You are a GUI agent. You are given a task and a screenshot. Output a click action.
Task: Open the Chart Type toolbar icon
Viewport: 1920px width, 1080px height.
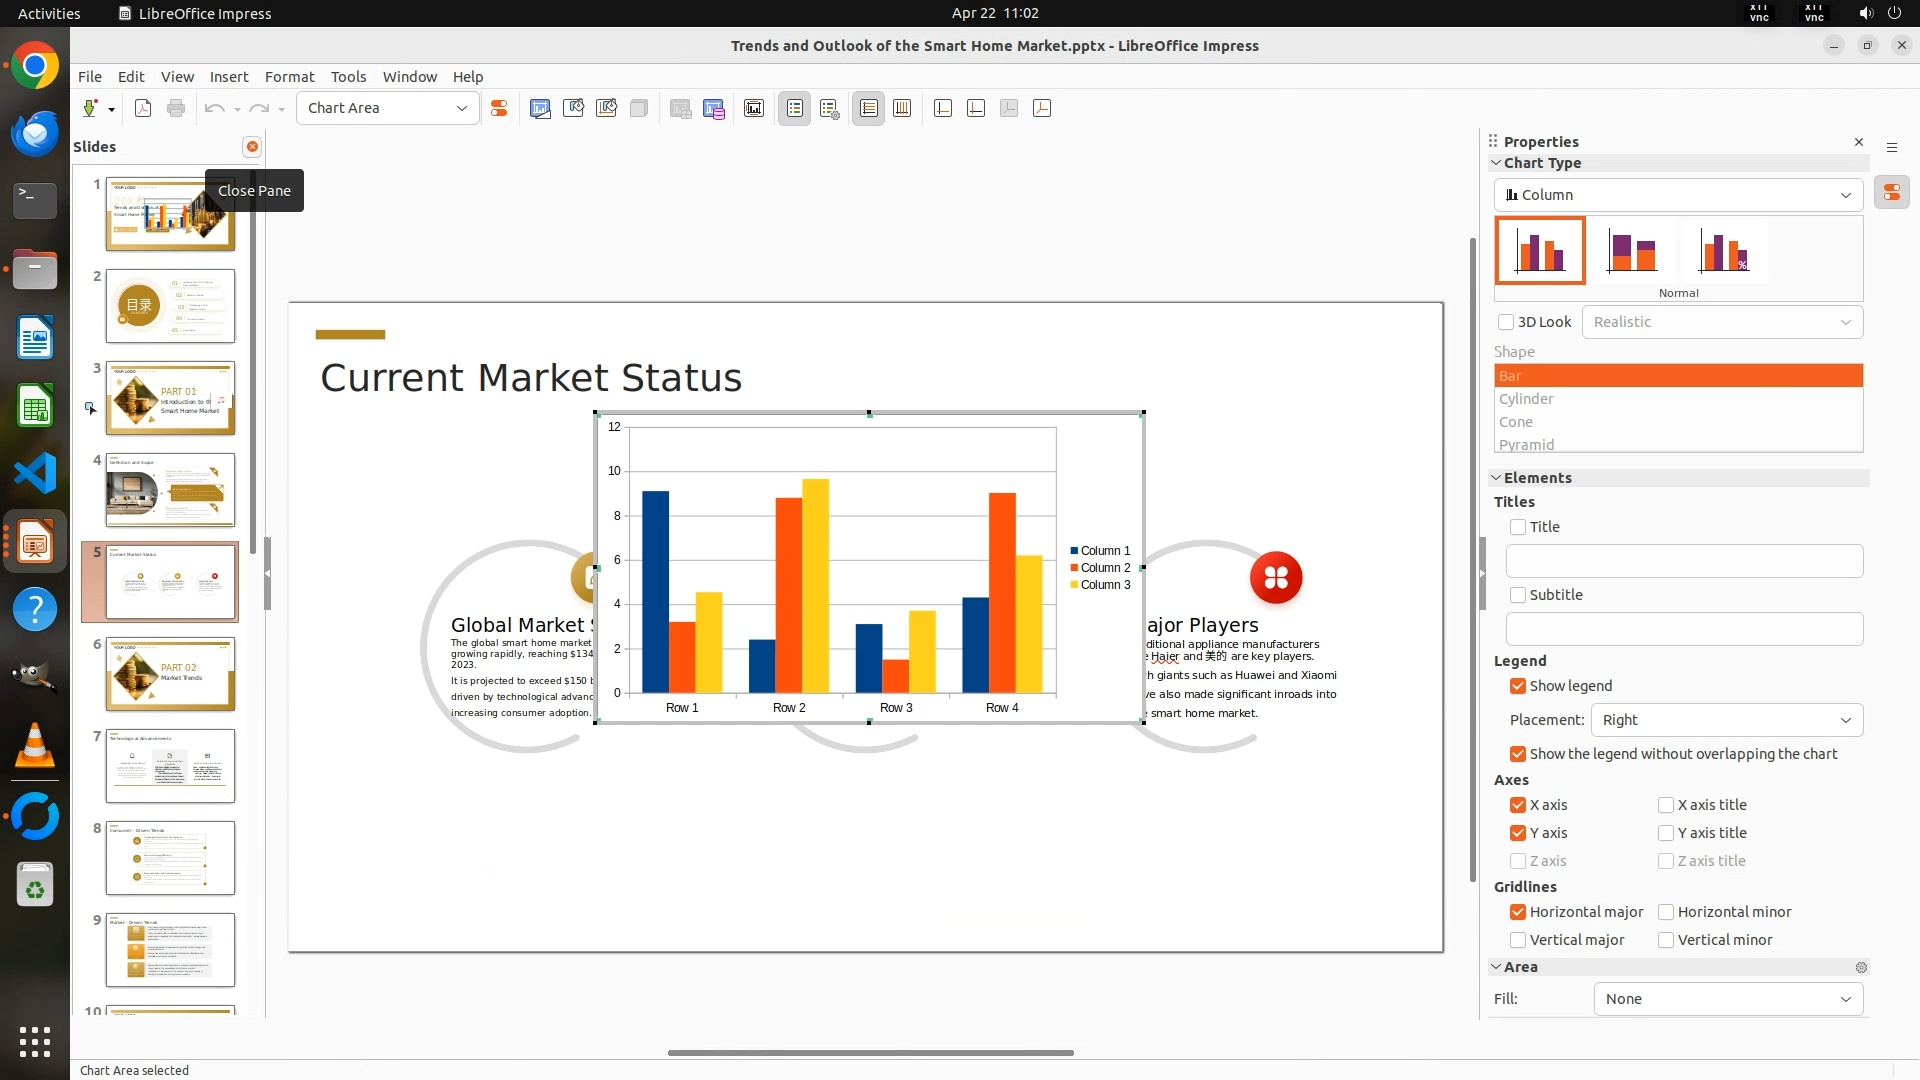point(540,109)
